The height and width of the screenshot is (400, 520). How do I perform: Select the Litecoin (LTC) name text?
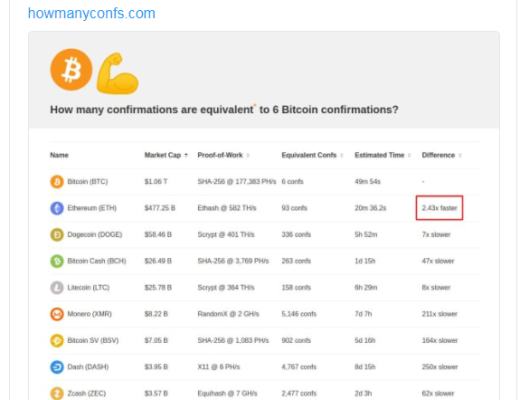tap(88, 287)
